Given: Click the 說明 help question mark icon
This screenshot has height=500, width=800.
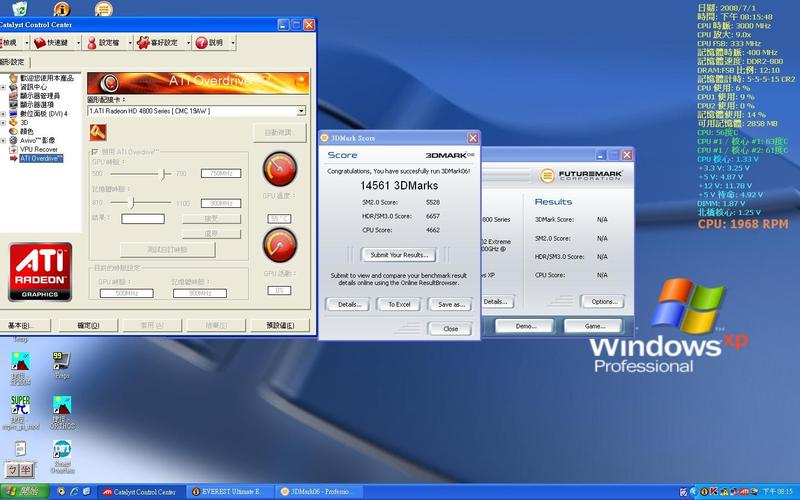Looking at the screenshot, I should [201, 43].
